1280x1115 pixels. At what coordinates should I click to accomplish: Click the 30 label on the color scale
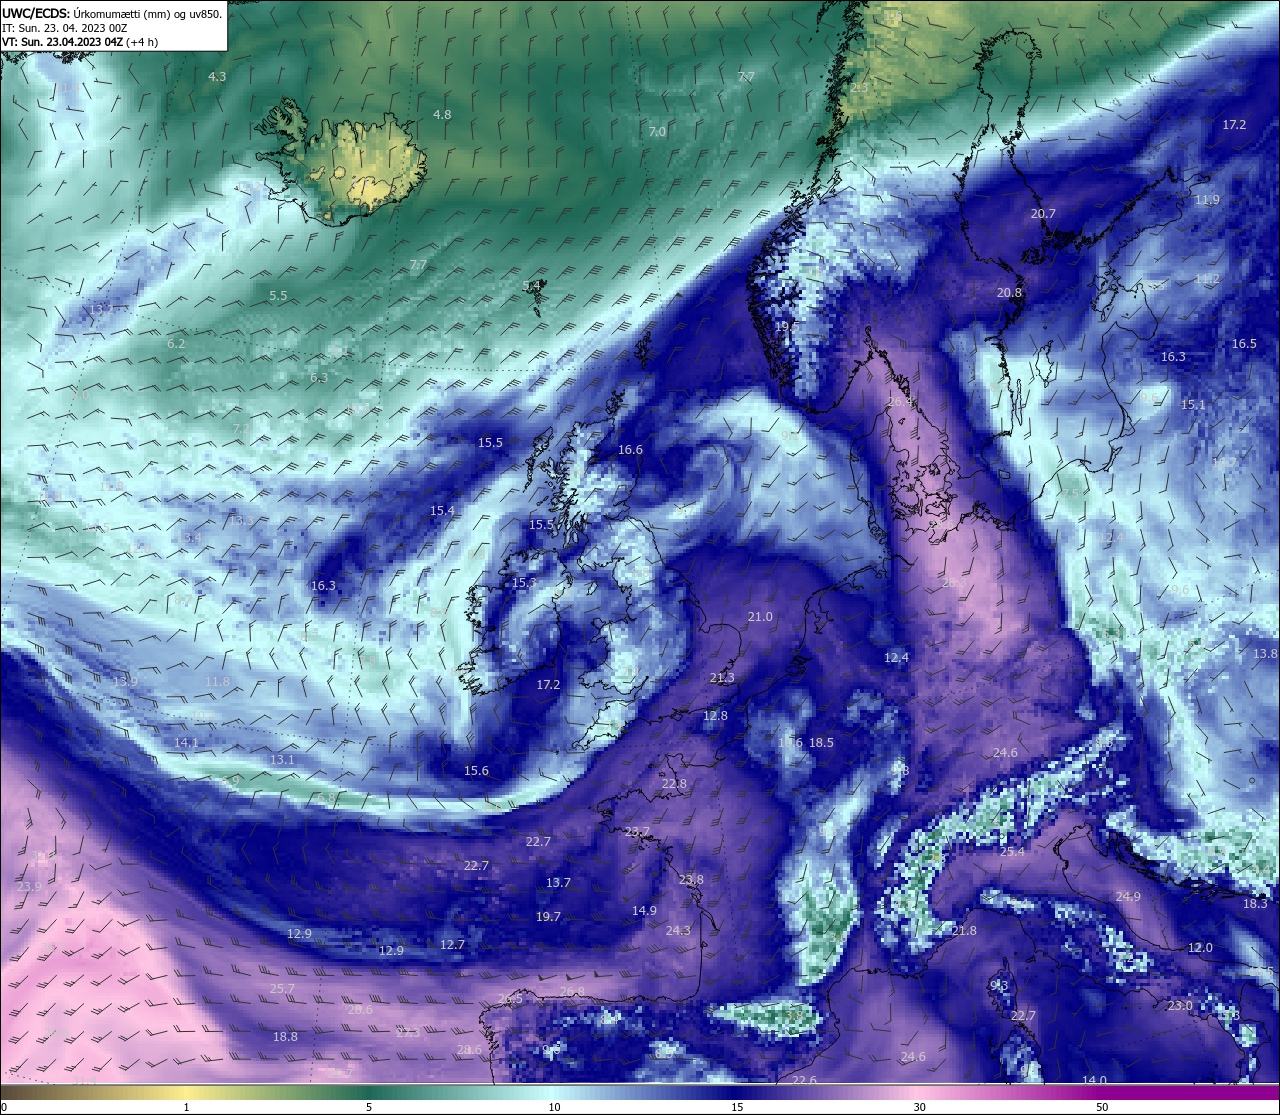(919, 1107)
